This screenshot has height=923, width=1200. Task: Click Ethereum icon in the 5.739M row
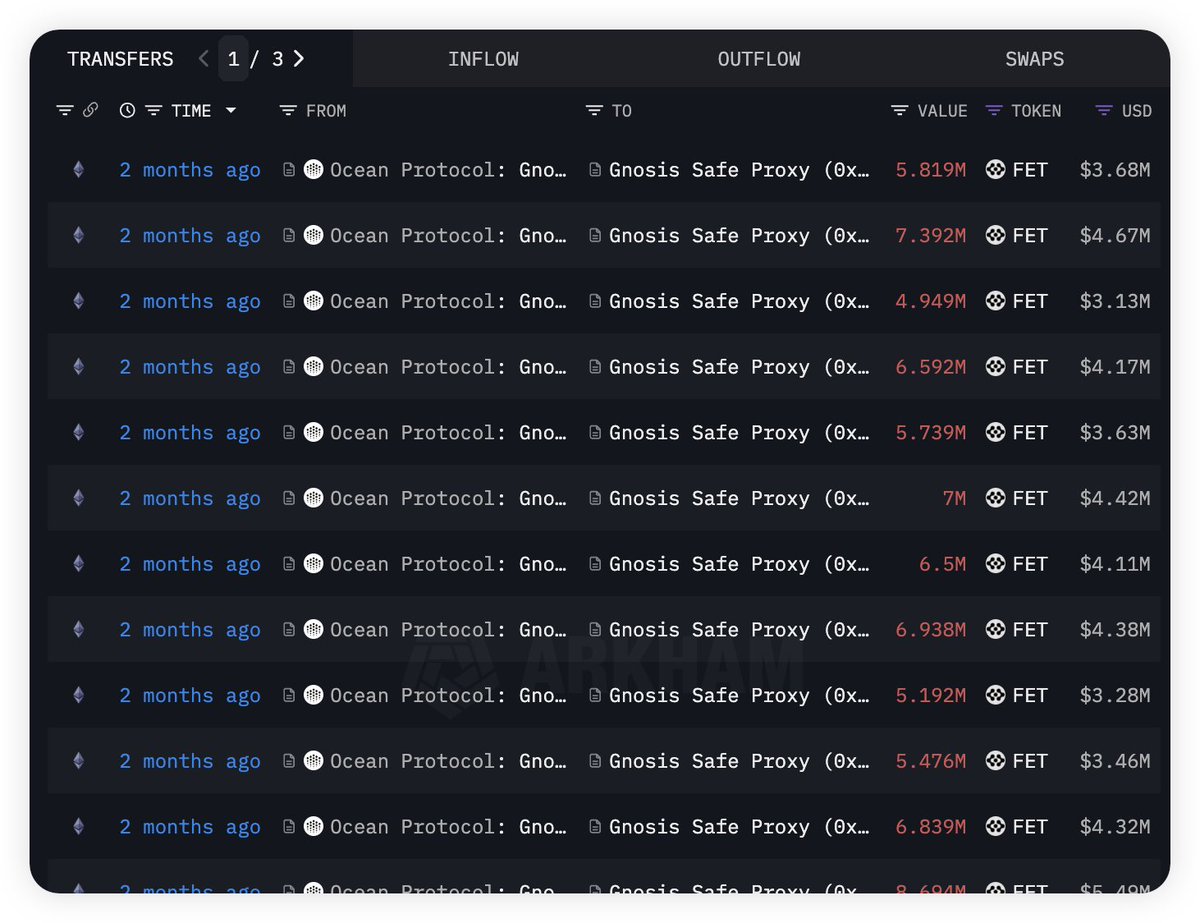pos(78,433)
